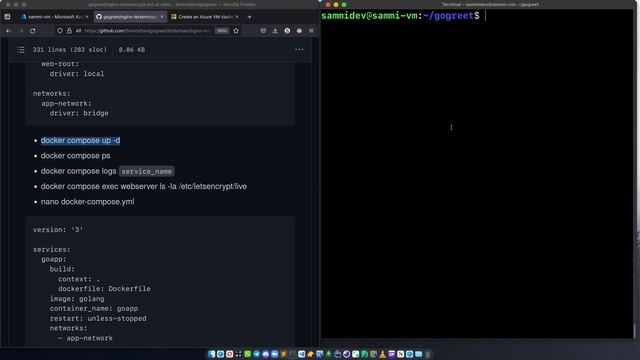Image resolution: width=640 pixels, height=360 pixels.
Task: Save page to Pocket
Action: (263, 31)
